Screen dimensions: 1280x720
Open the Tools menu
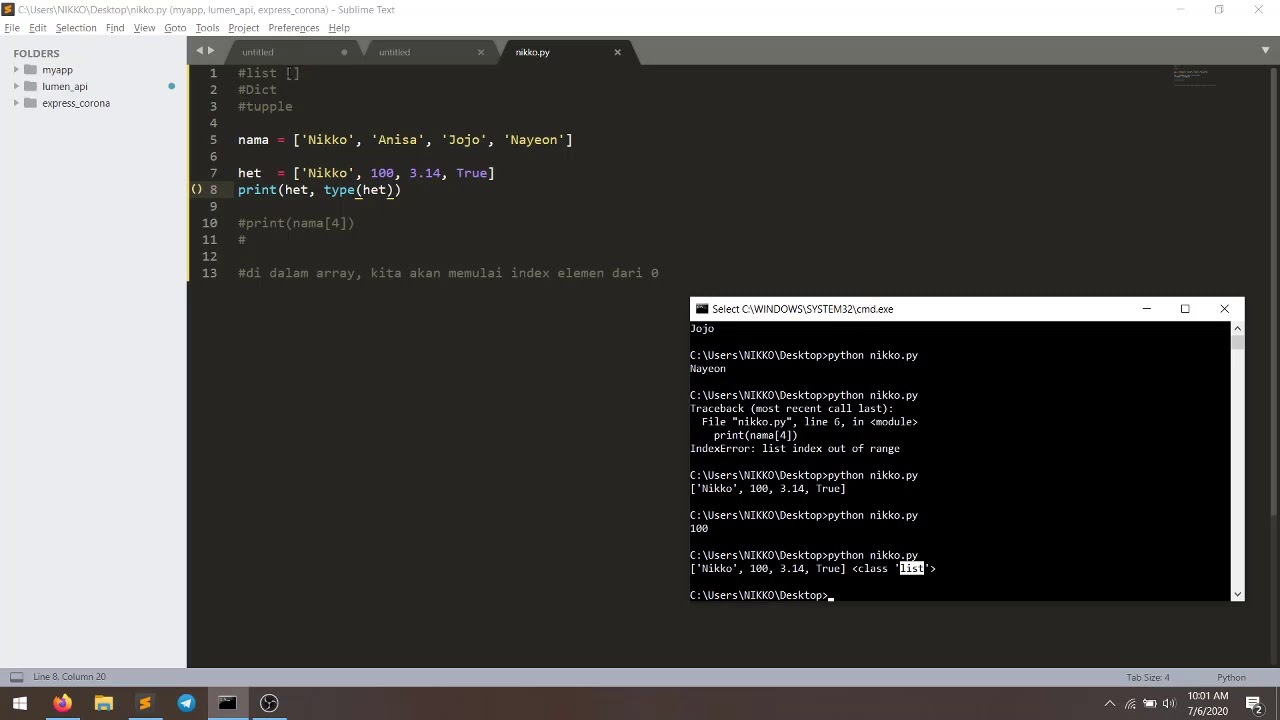coord(207,28)
